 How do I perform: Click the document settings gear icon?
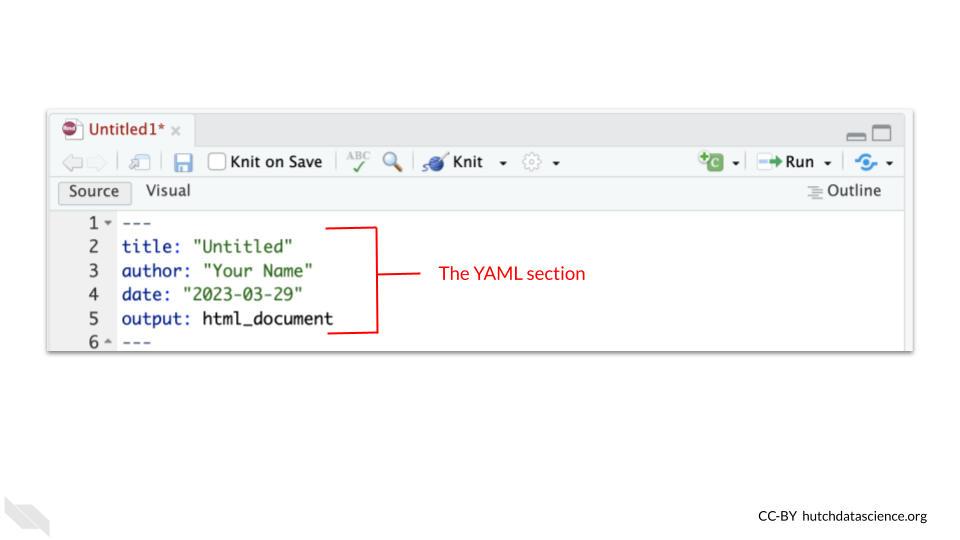click(x=531, y=162)
